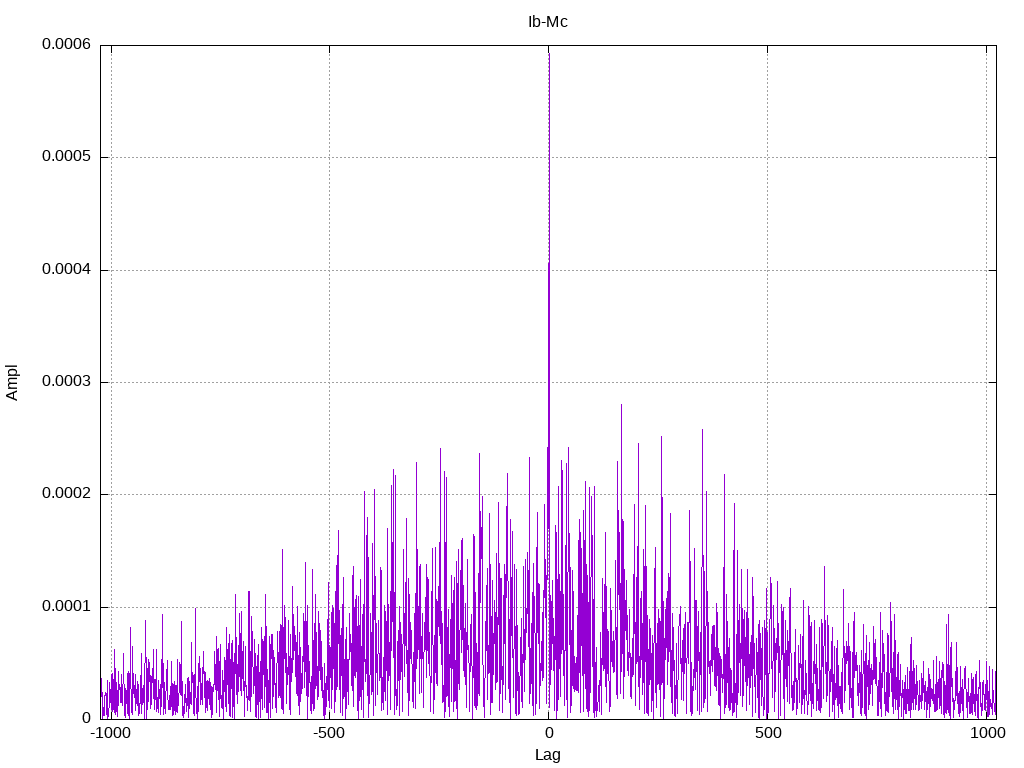The width and height of the screenshot is (1024, 768).
Task: Click the y-axis value 0.0003
Action: click(66, 381)
